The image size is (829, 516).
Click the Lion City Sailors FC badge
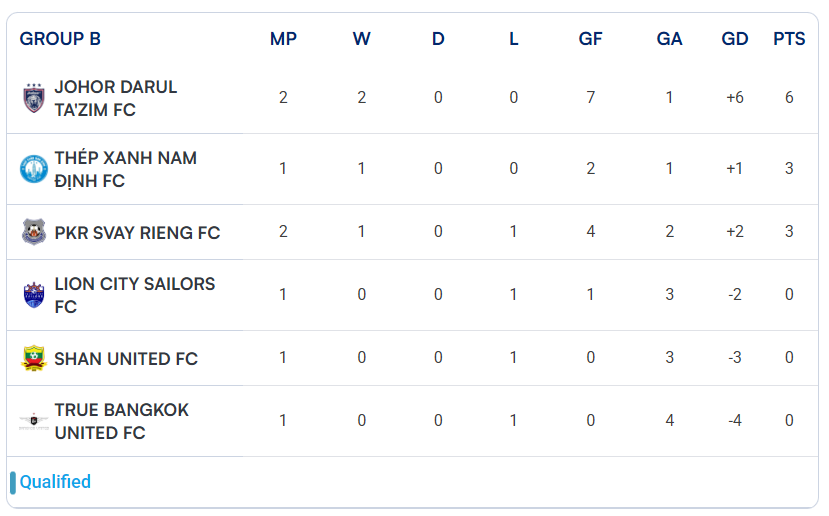coord(34,295)
